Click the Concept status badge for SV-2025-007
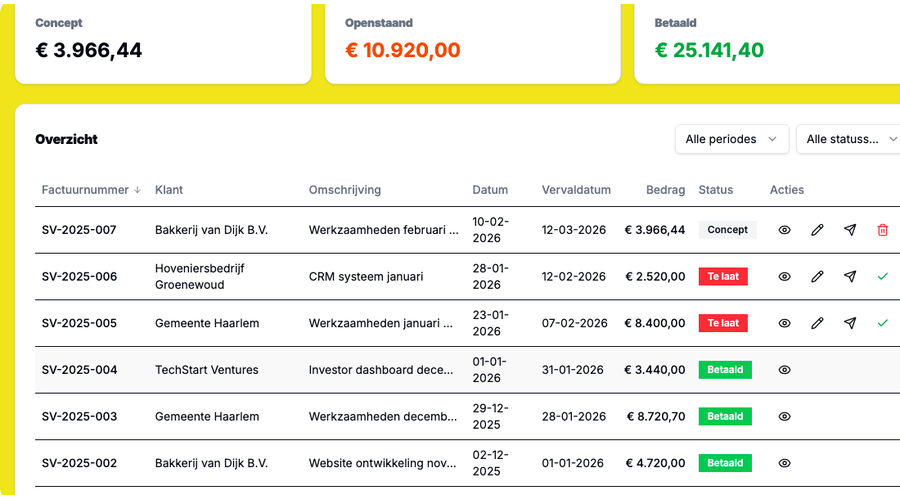 (727, 230)
